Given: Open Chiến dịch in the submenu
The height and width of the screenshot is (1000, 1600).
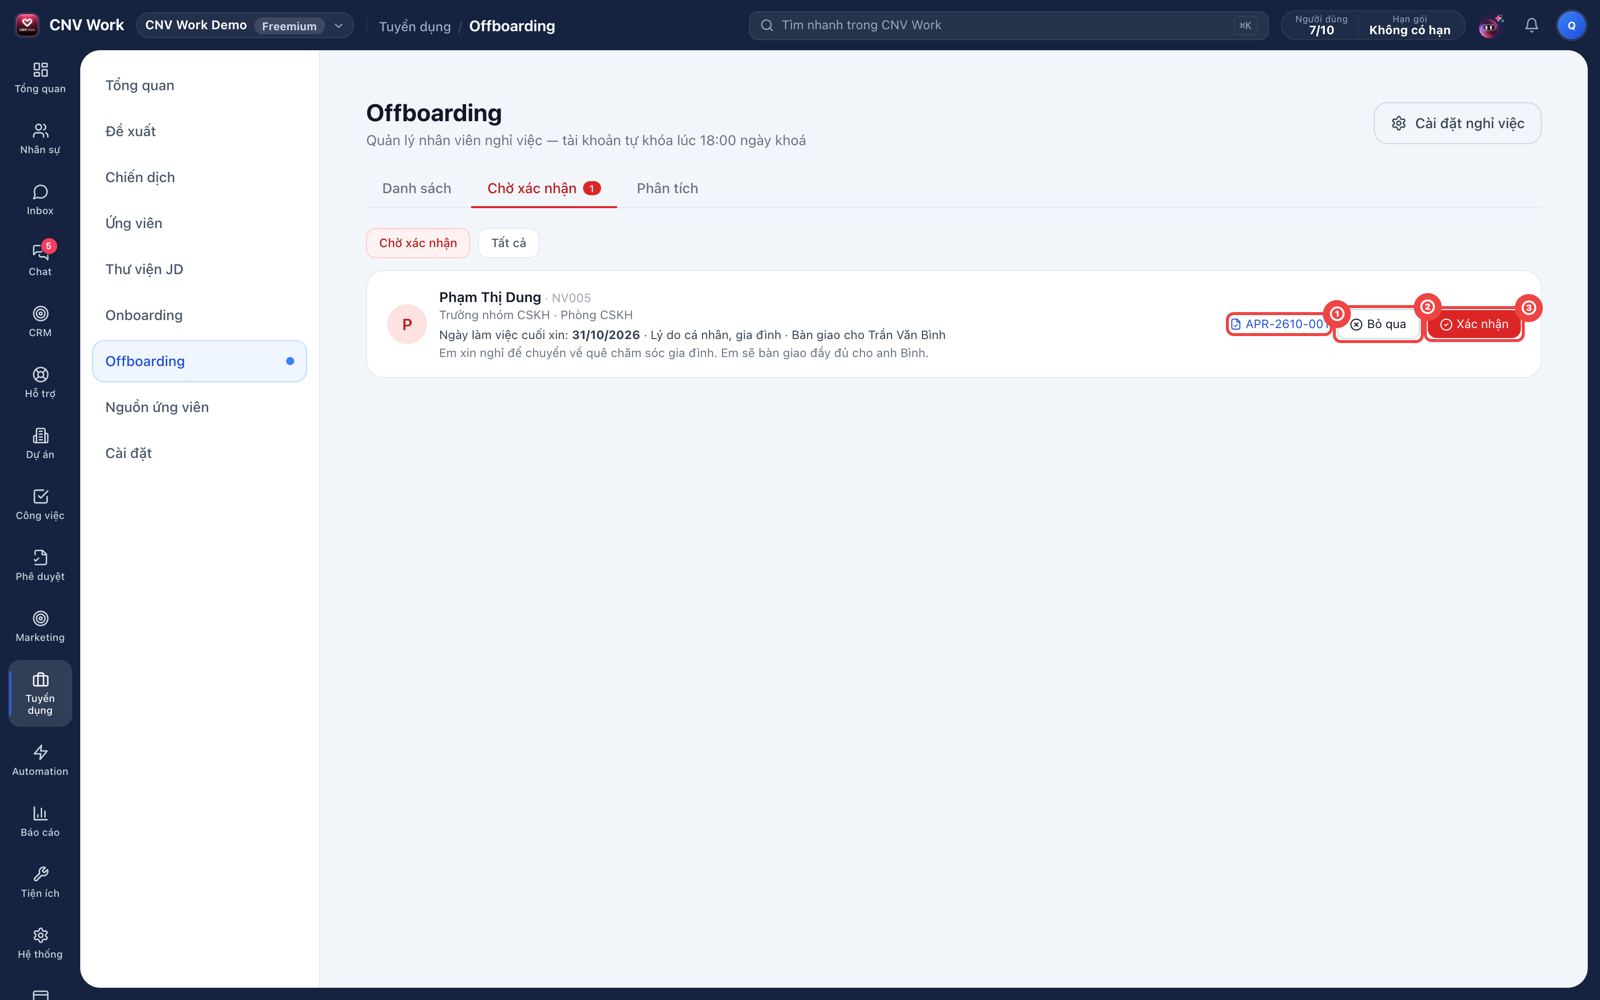Looking at the screenshot, I should 199,177.
